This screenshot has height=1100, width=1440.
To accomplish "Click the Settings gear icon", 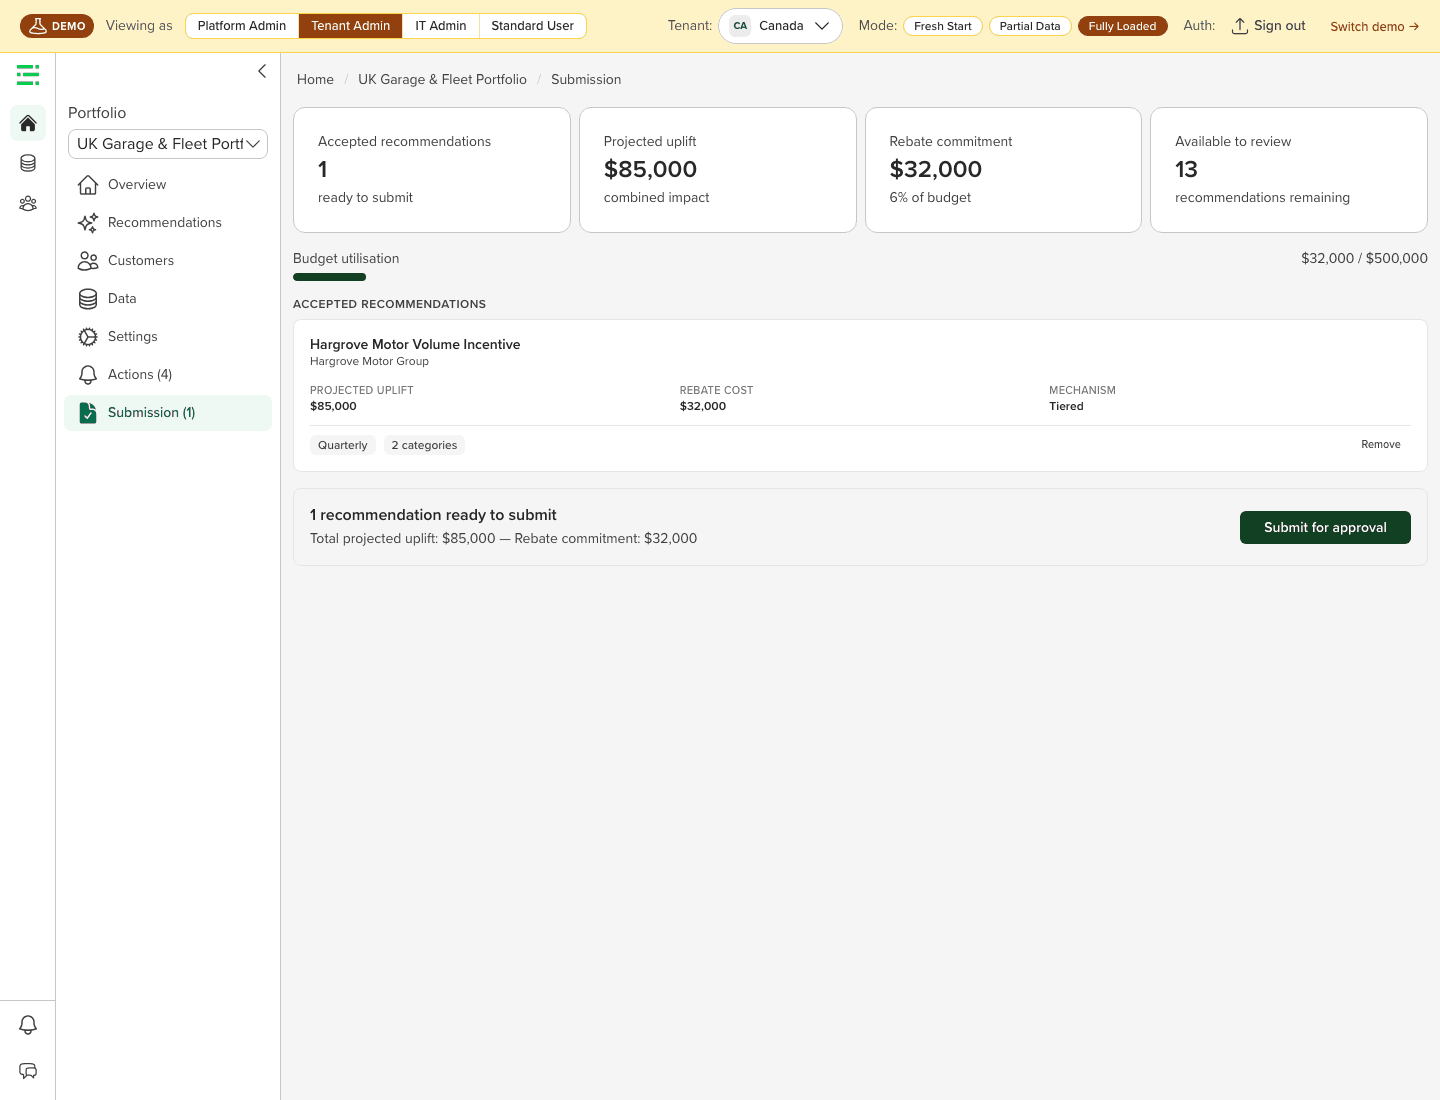I will pyautogui.click(x=88, y=337).
